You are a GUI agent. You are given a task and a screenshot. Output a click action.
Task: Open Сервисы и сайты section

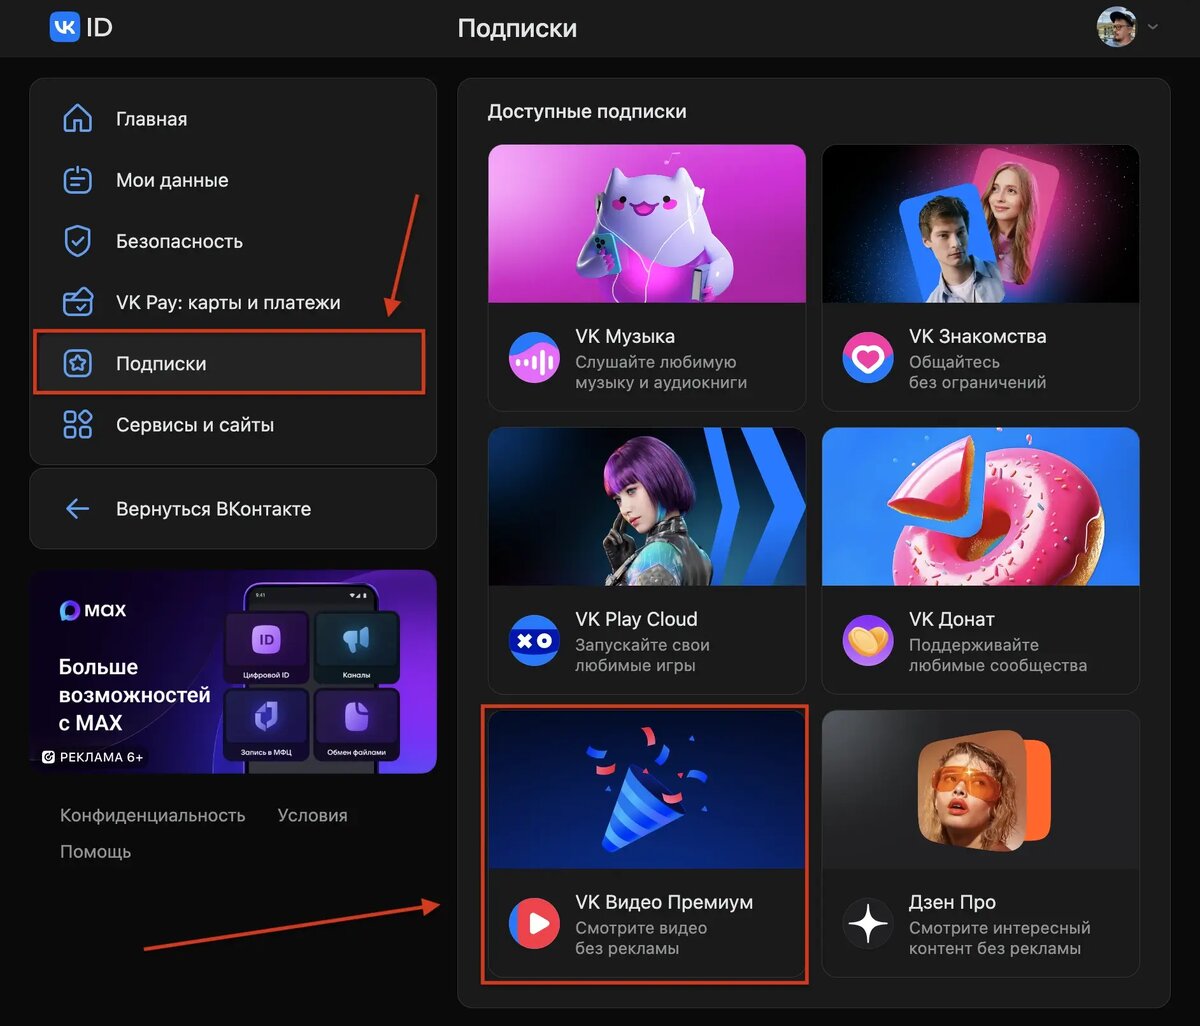point(232,424)
